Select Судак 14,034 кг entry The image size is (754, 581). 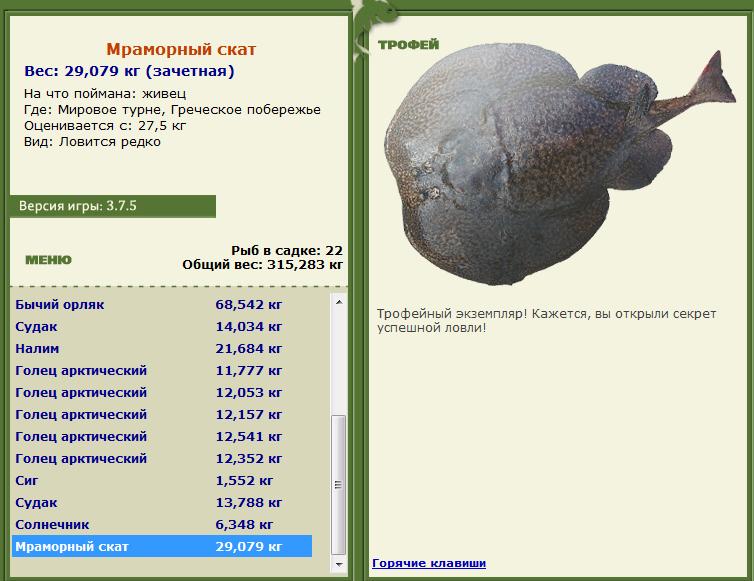click(162, 327)
